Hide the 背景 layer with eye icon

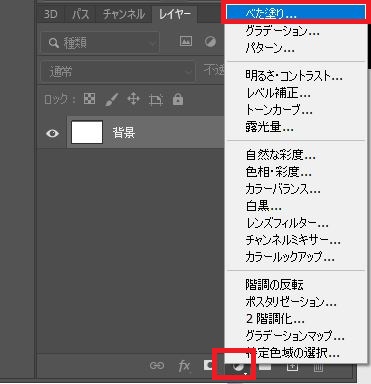pyautogui.click(x=52, y=133)
